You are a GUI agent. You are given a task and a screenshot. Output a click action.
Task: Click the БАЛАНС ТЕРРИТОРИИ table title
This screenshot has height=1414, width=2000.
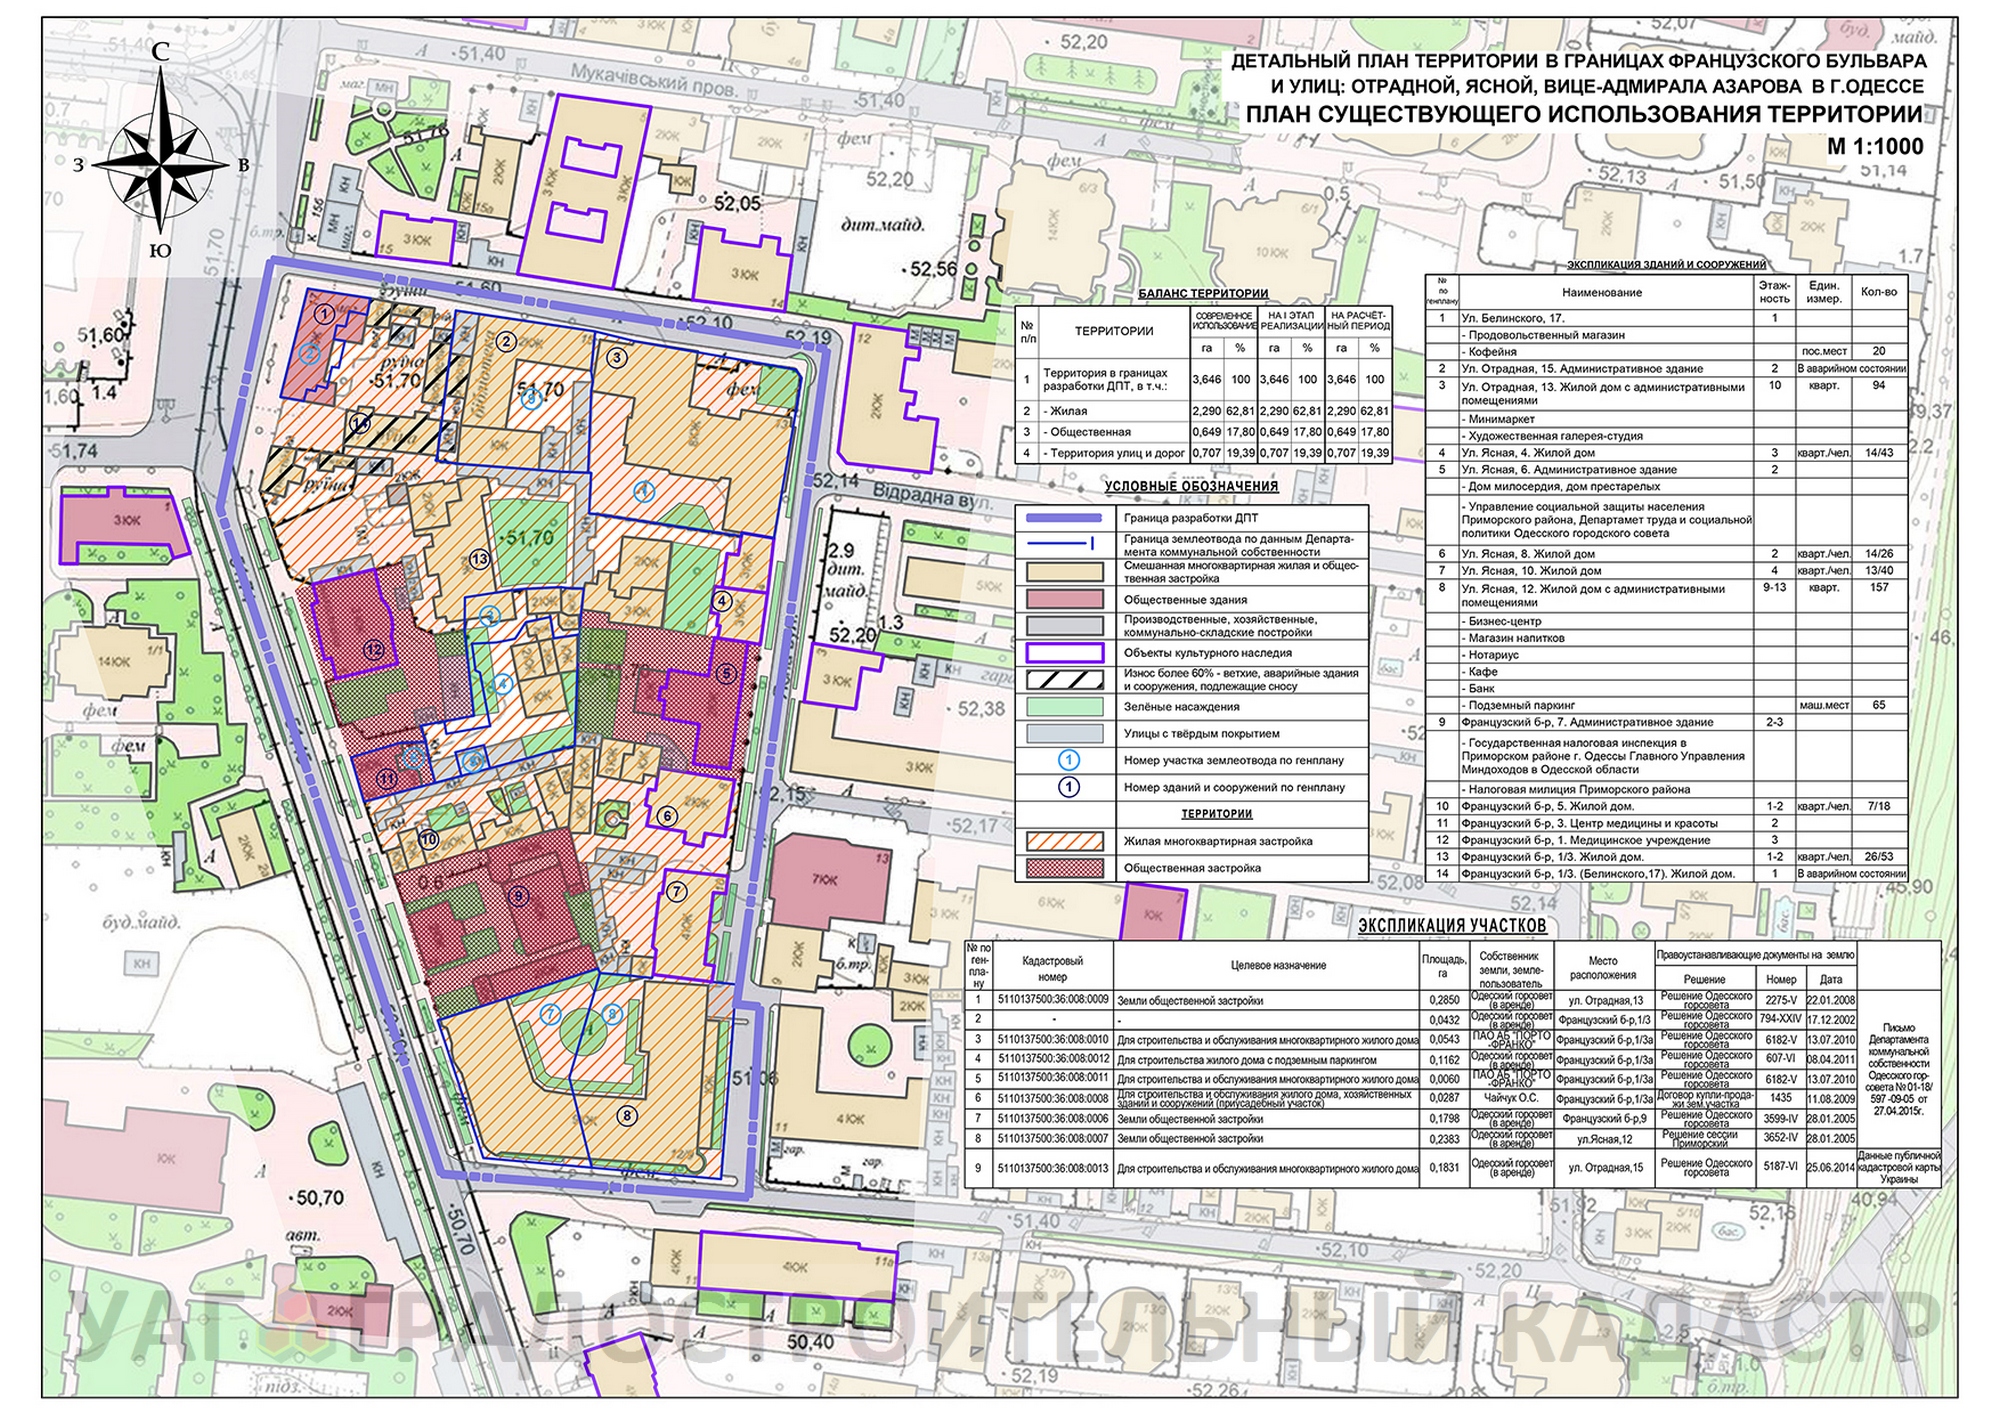coord(1203,293)
